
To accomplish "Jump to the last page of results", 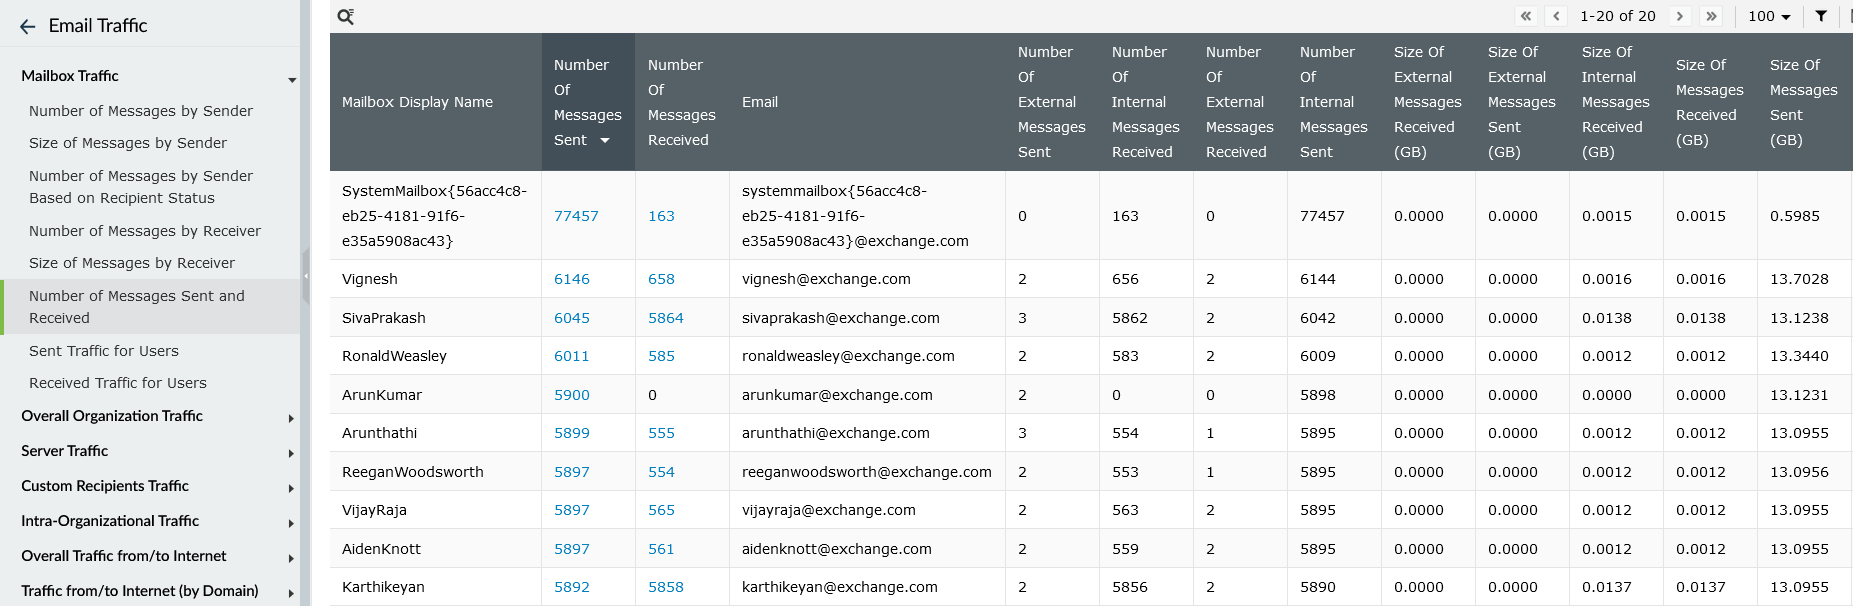I will (1711, 16).
